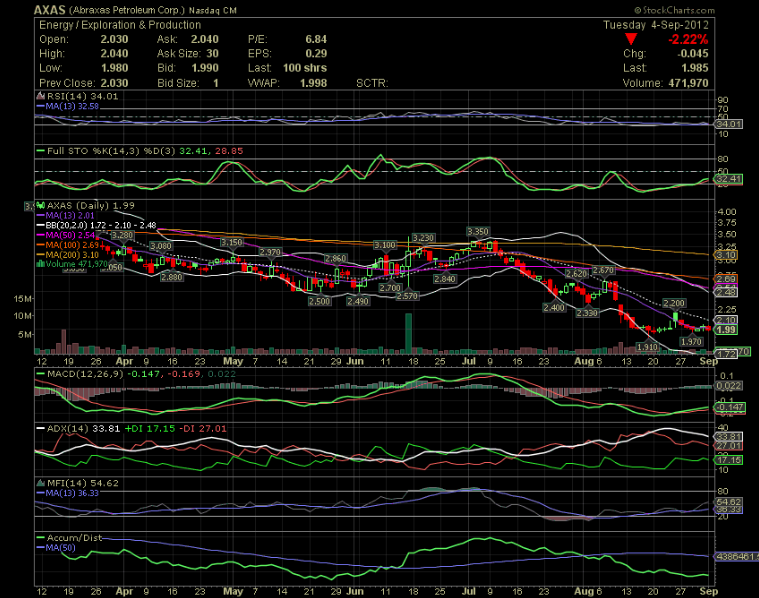Click the MA(50) legend under Accum/Dist

[56, 548]
